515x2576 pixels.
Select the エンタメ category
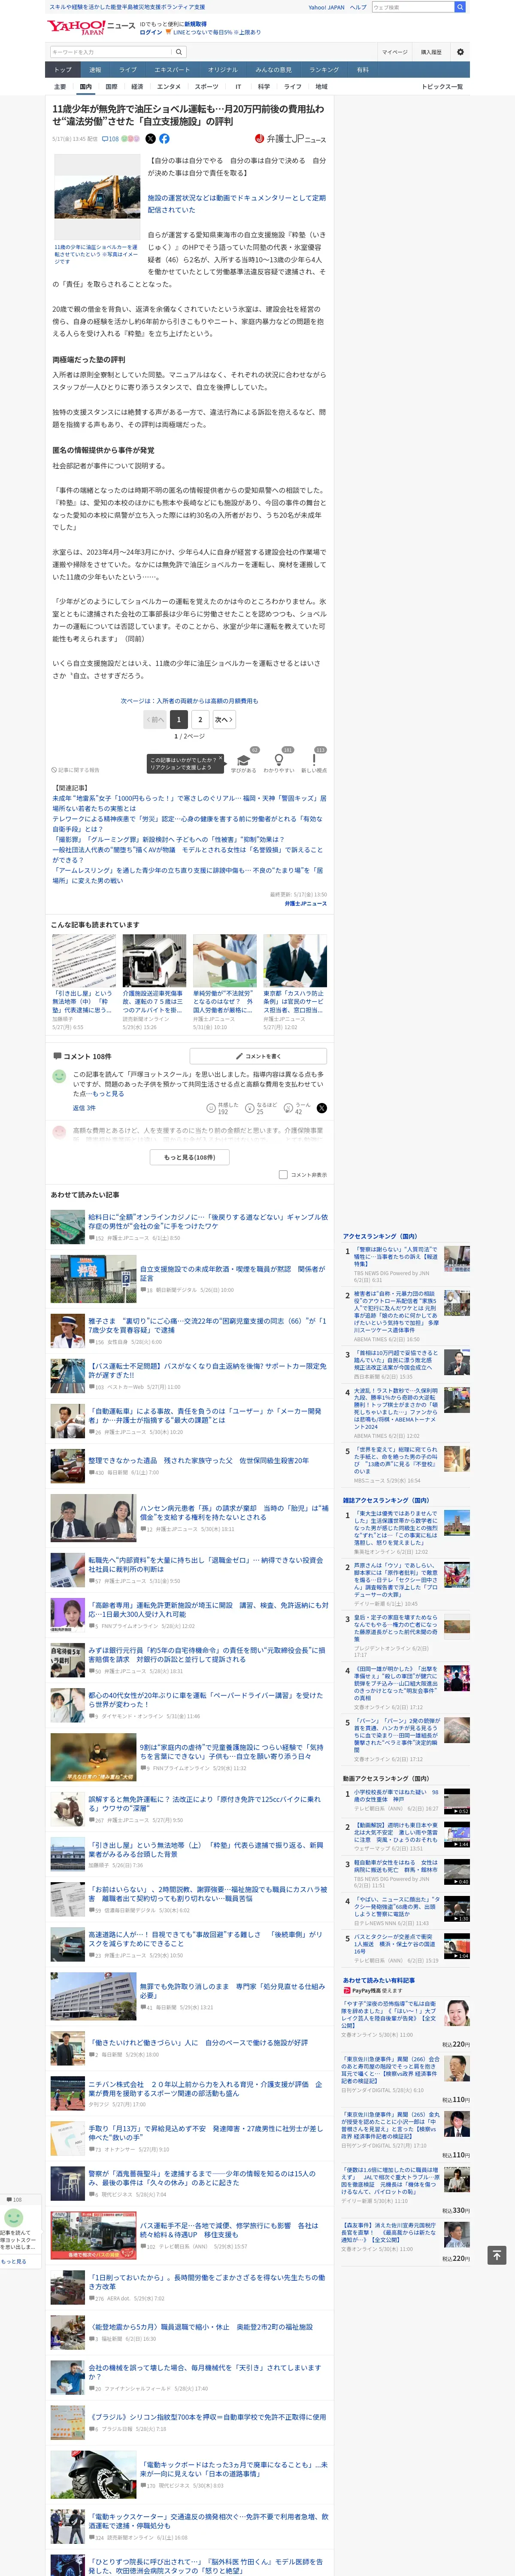point(169,87)
